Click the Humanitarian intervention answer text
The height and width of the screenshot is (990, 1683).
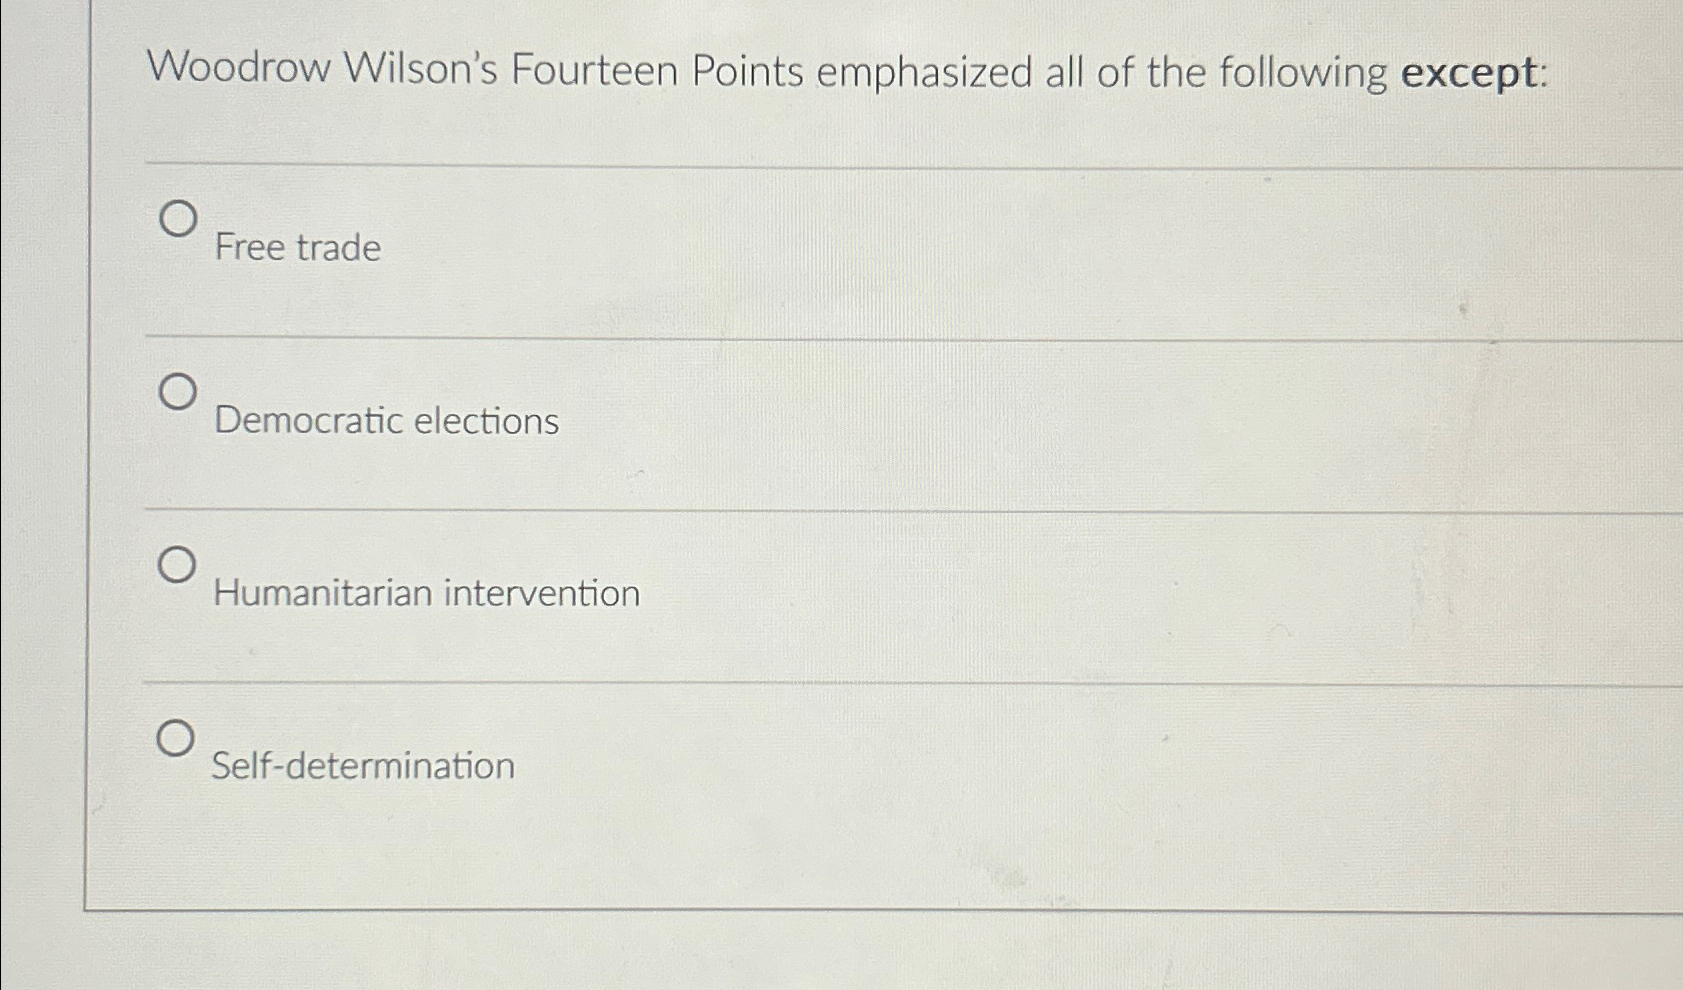[x=428, y=592]
